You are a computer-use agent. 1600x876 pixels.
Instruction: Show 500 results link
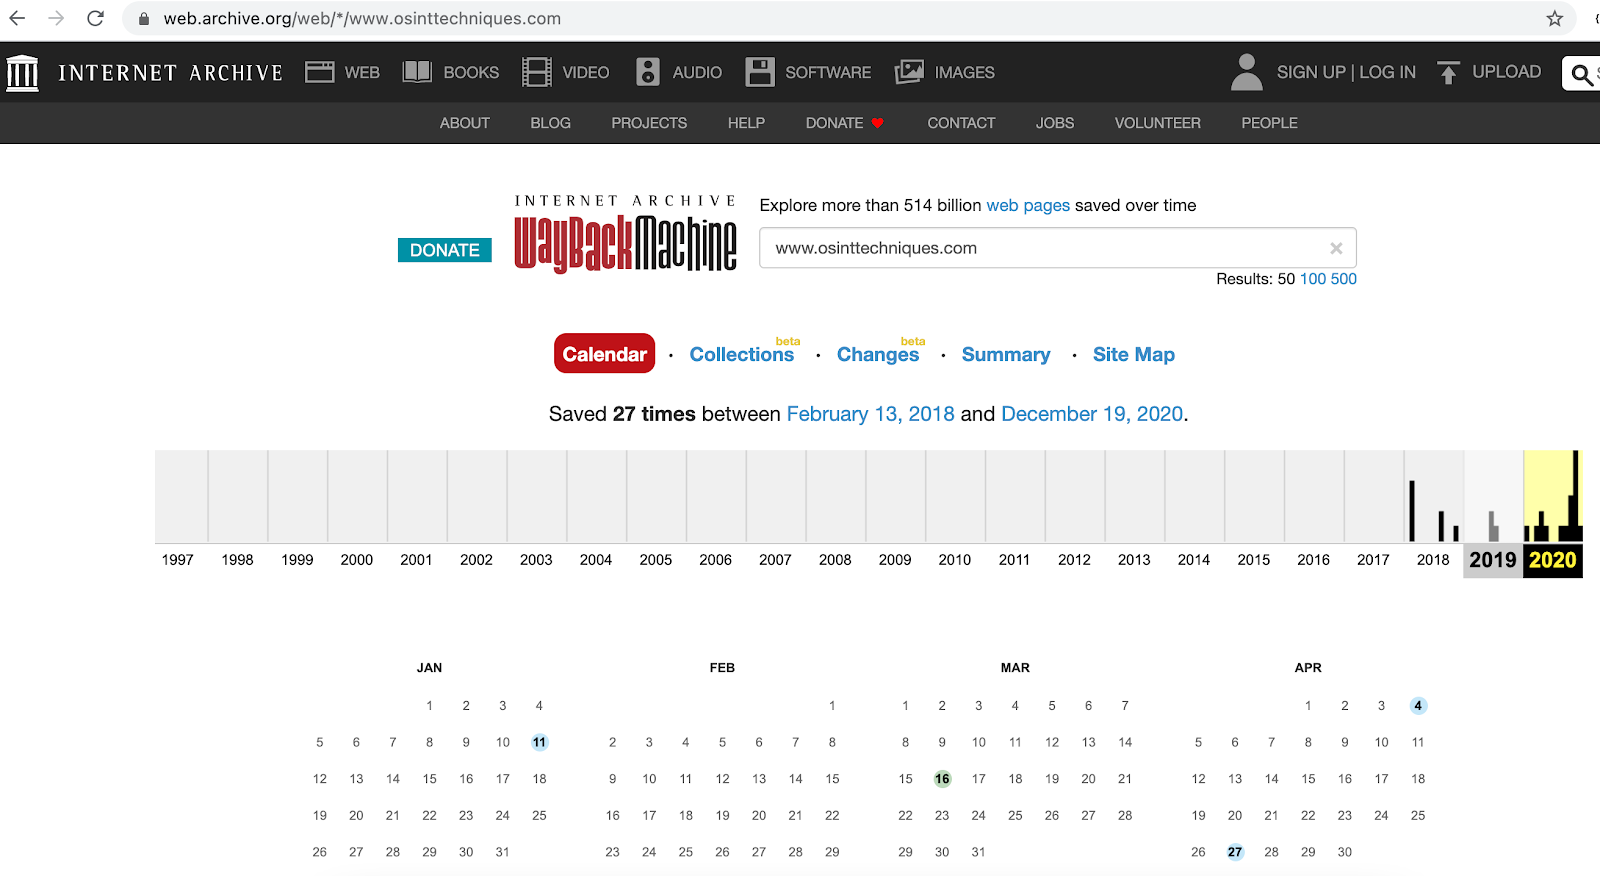coord(1344,279)
